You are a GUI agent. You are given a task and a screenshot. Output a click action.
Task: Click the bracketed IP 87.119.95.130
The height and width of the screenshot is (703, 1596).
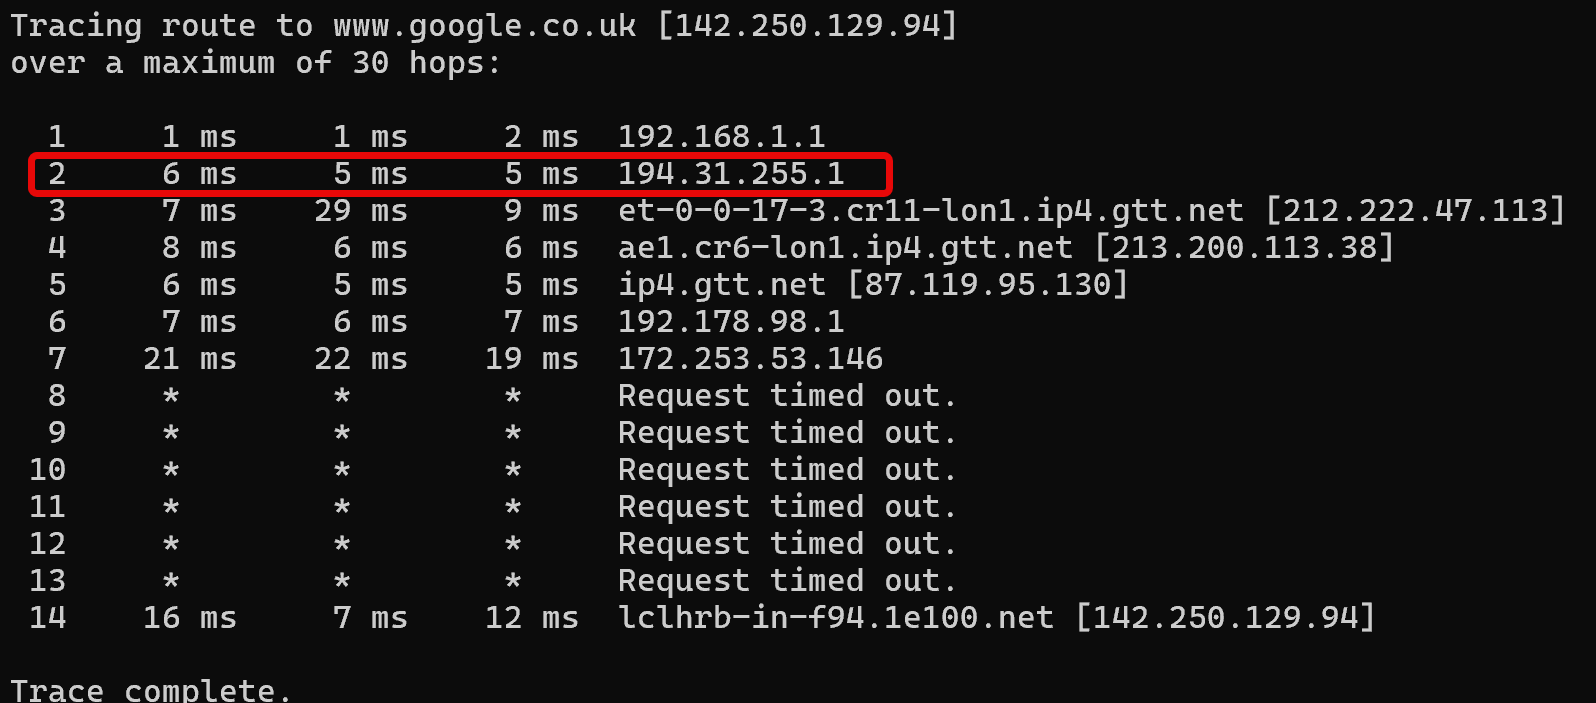(987, 284)
